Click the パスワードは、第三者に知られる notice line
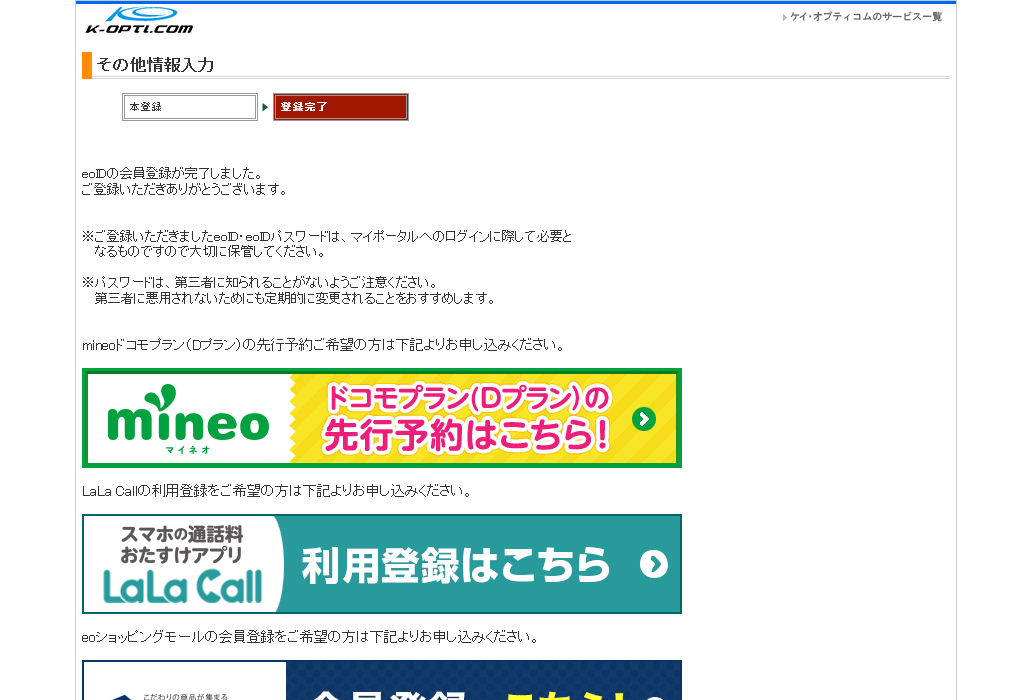The height and width of the screenshot is (700, 1024). pos(260,283)
